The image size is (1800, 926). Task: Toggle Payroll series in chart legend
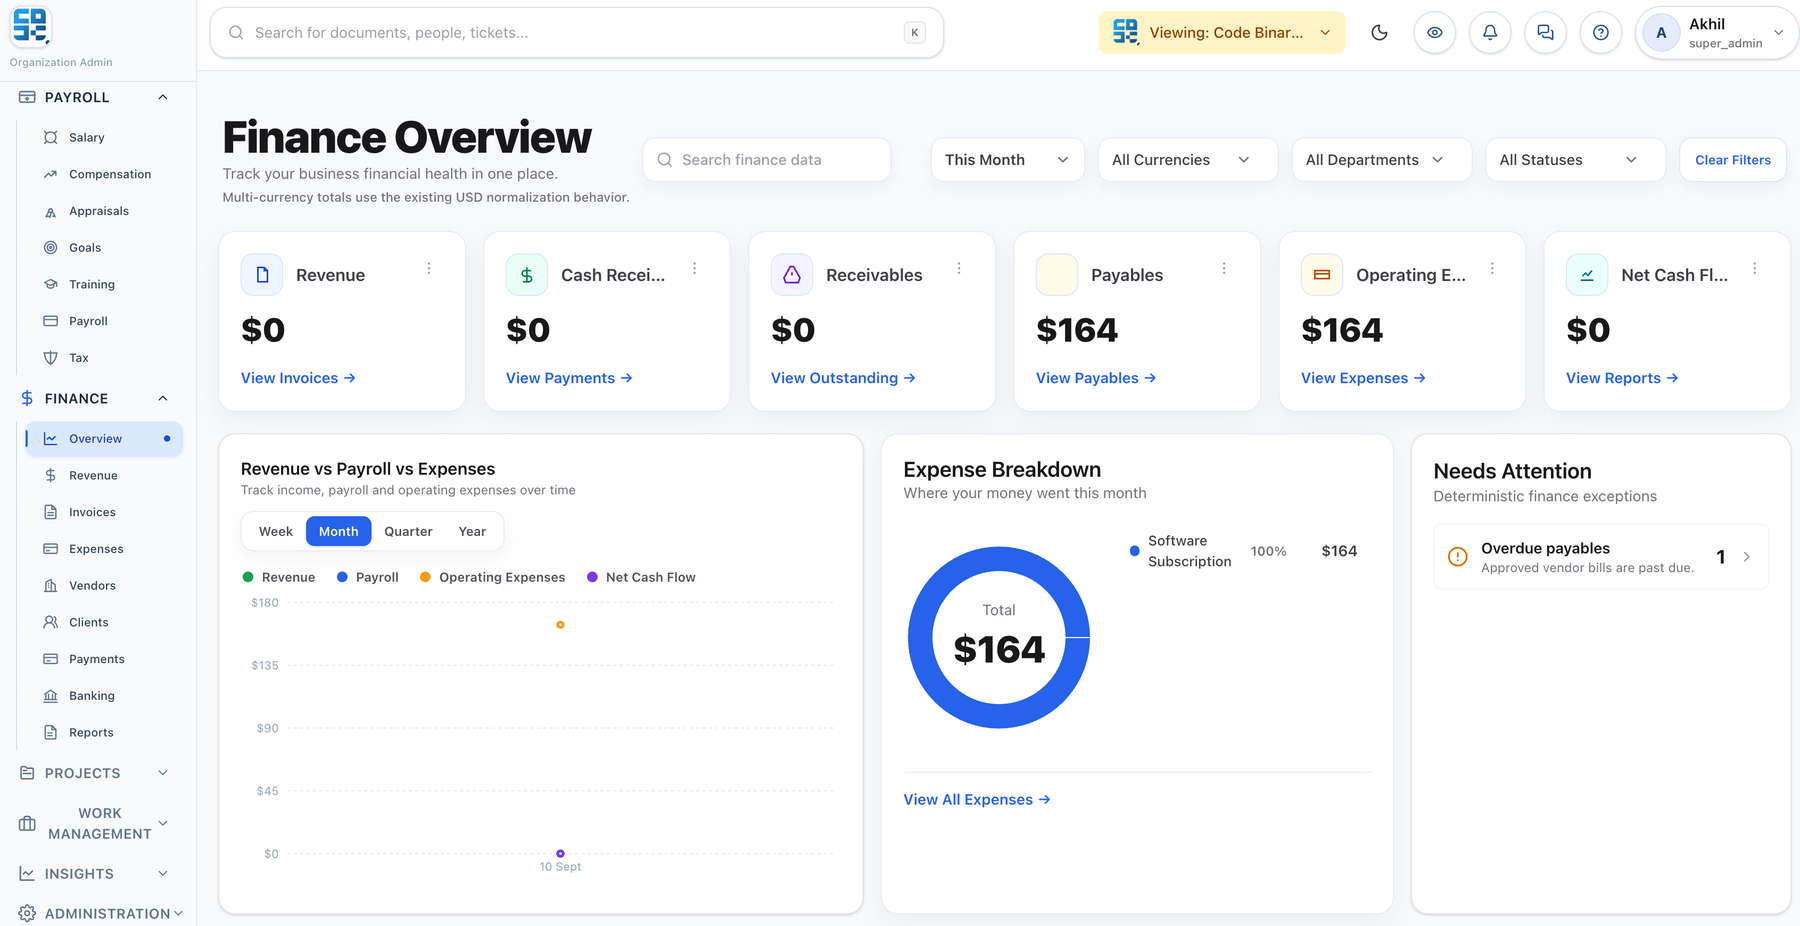pos(368,578)
